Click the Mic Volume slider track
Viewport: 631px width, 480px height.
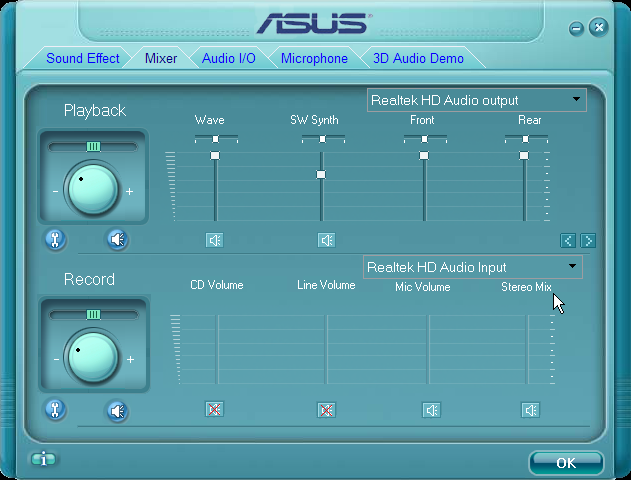(x=429, y=349)
